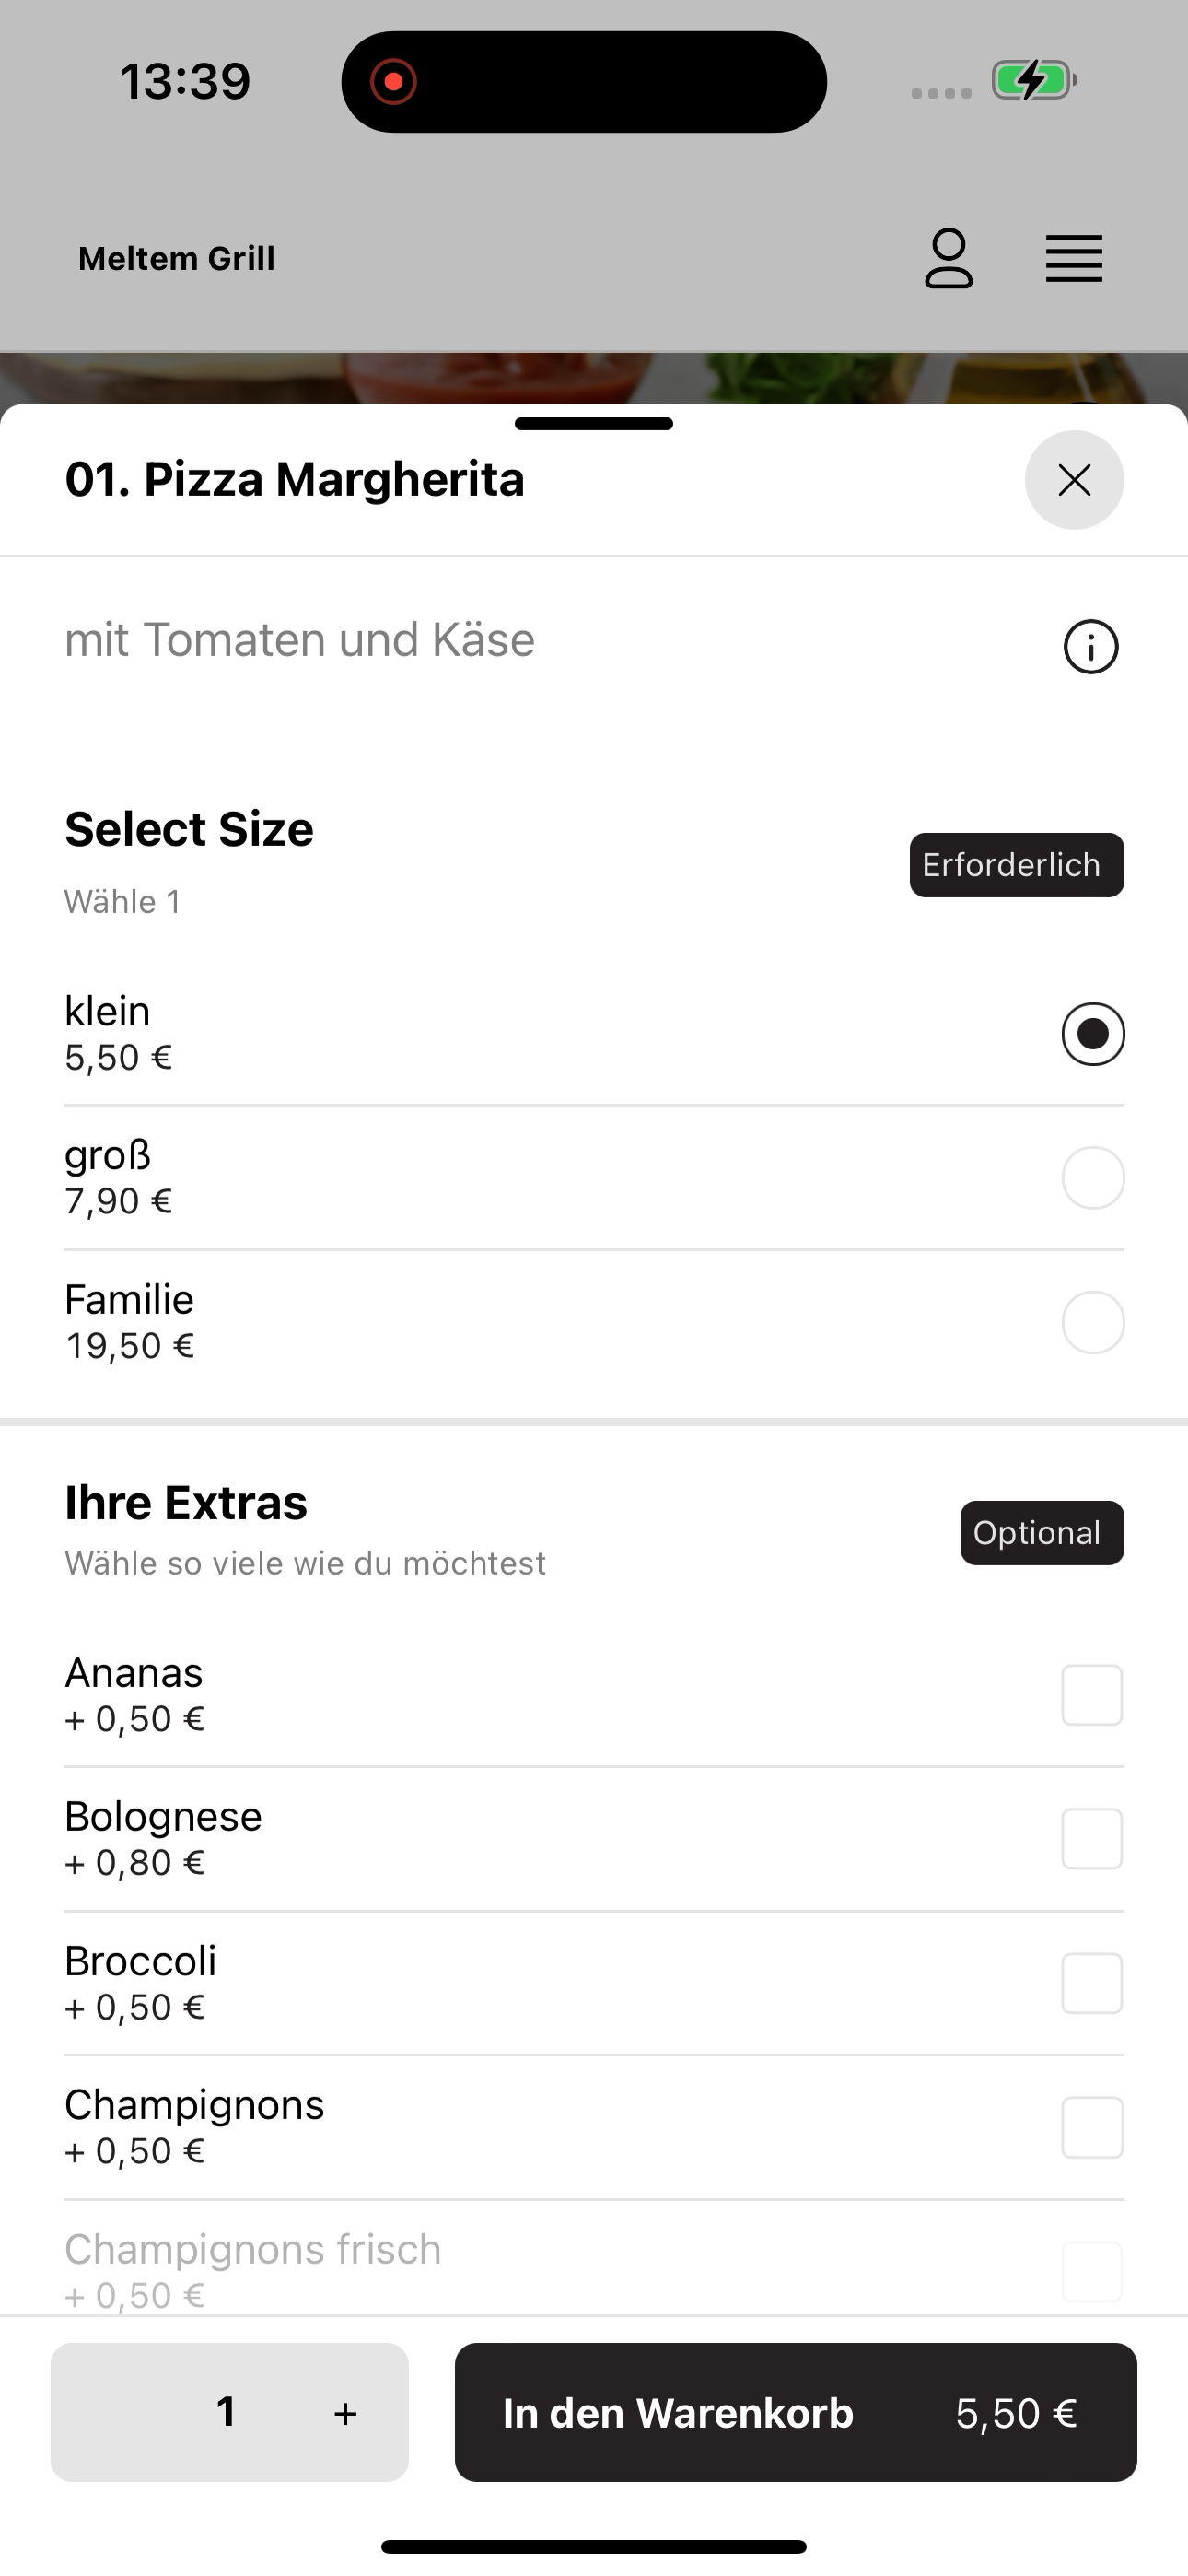This screenshot has height=2576, width=1188.
Task: Tap In den Warenkorb button
Action: [796, 2412]
